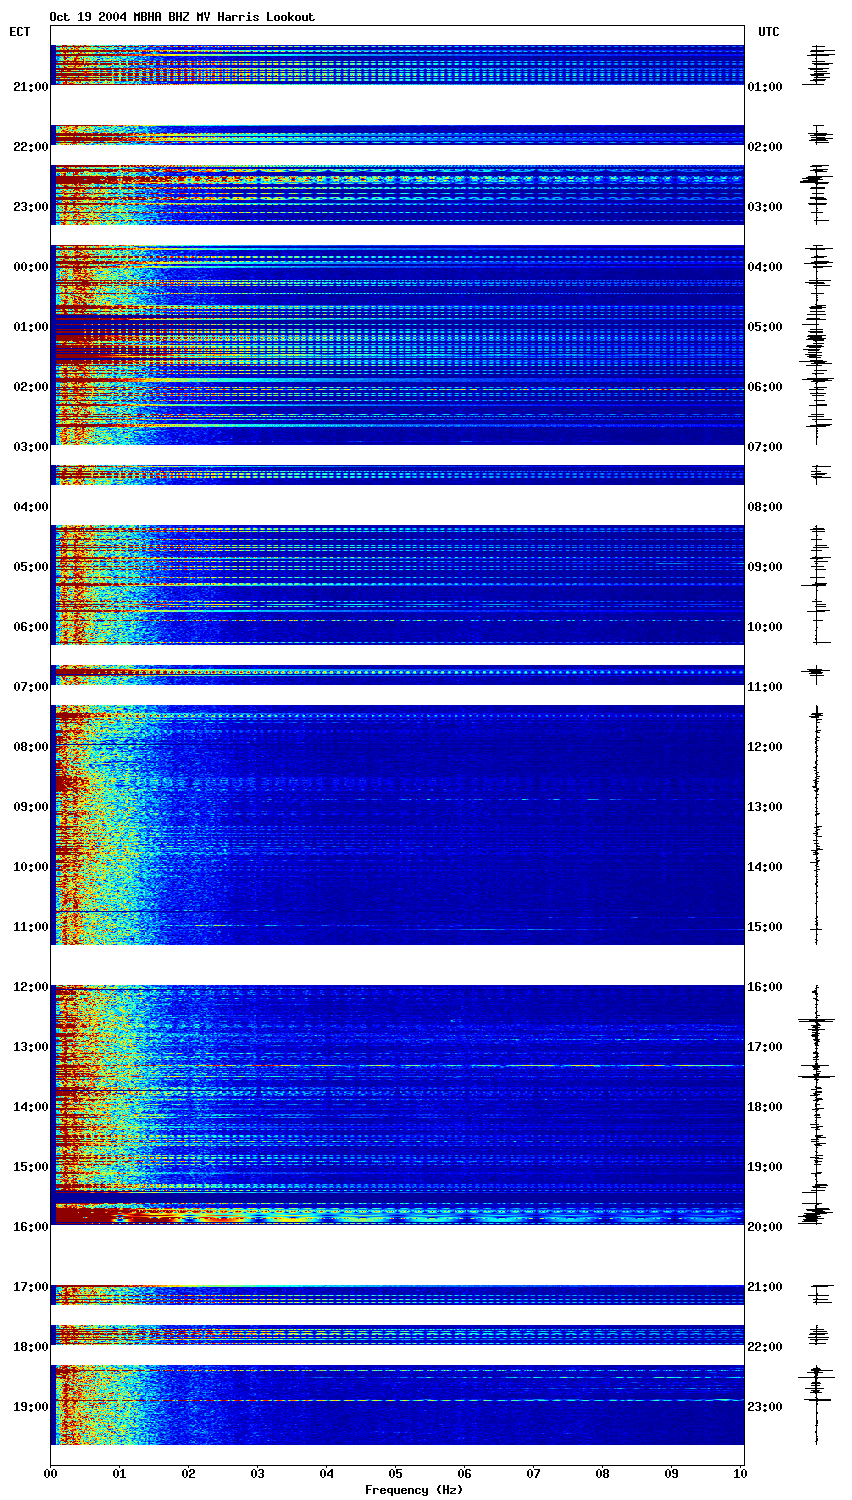Select the 18:00 ECT time label
852x1500 pixels.
pos(30,1347)
